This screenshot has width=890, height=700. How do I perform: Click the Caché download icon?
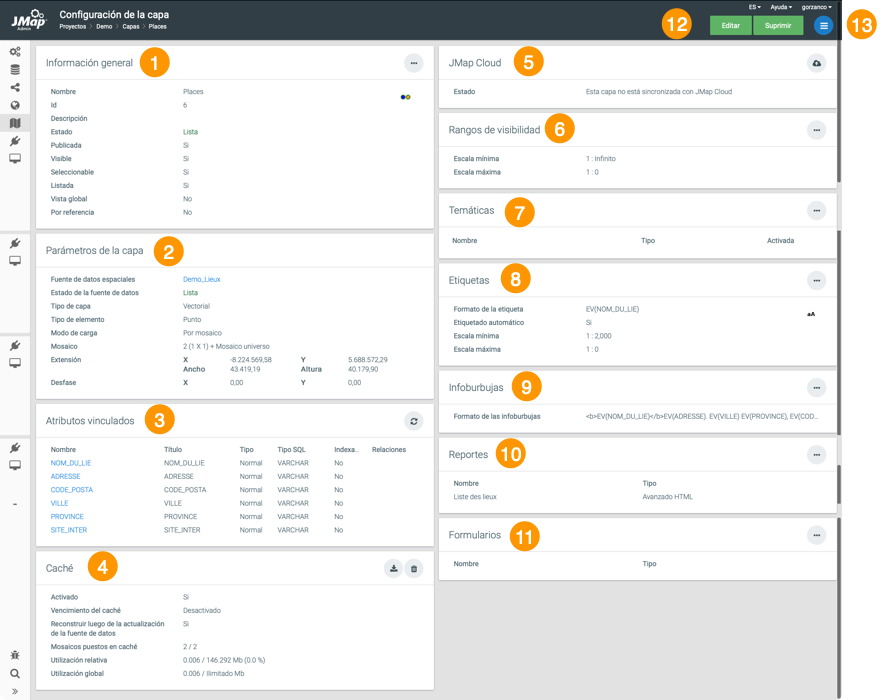coord(394,568)
